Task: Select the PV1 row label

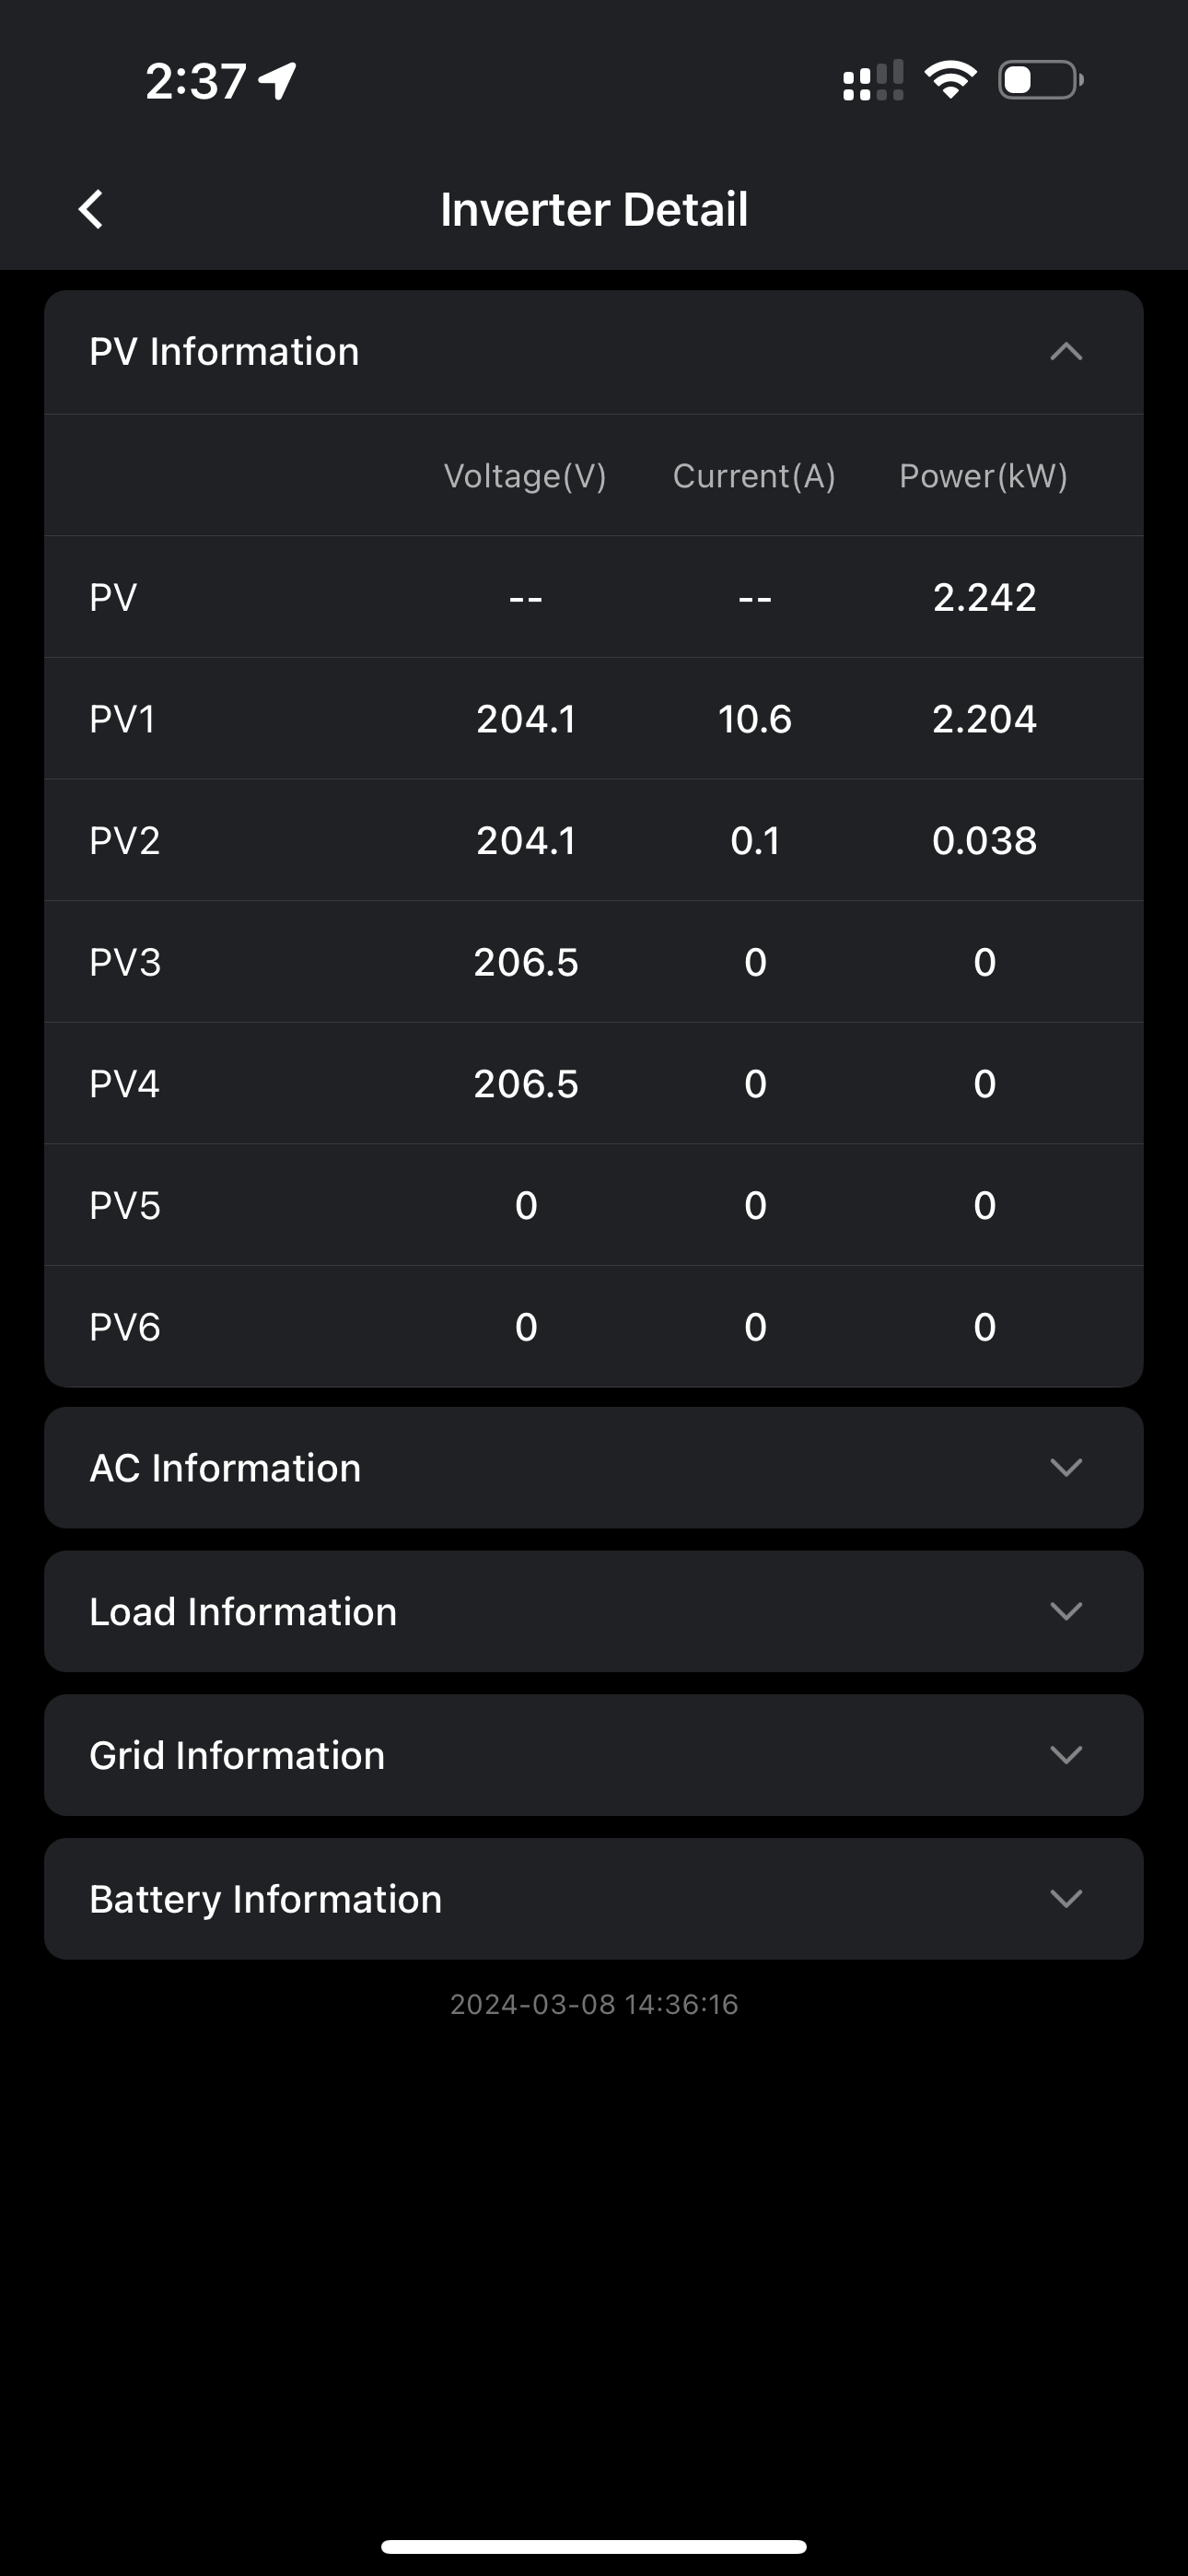Action: (123, 719)
